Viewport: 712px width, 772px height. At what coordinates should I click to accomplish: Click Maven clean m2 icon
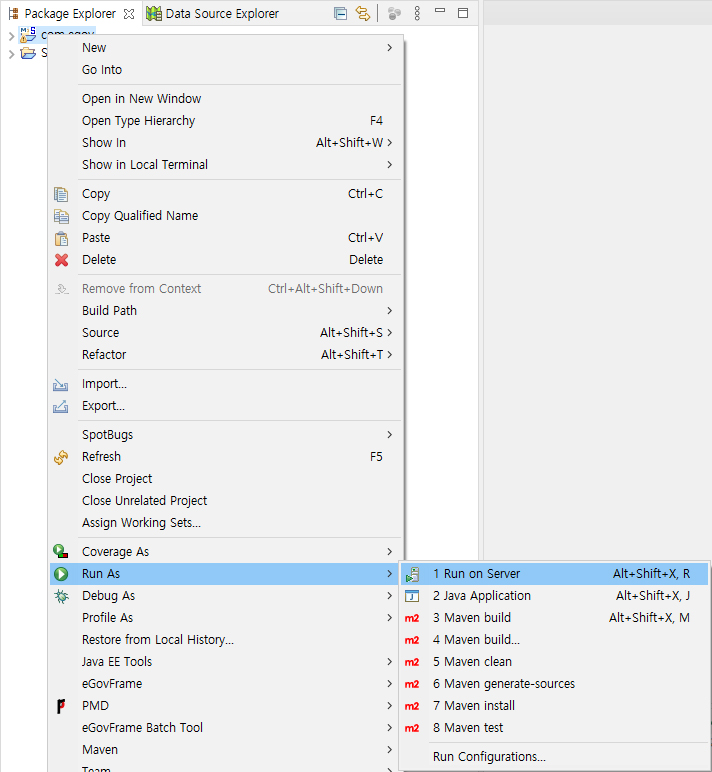412,662
